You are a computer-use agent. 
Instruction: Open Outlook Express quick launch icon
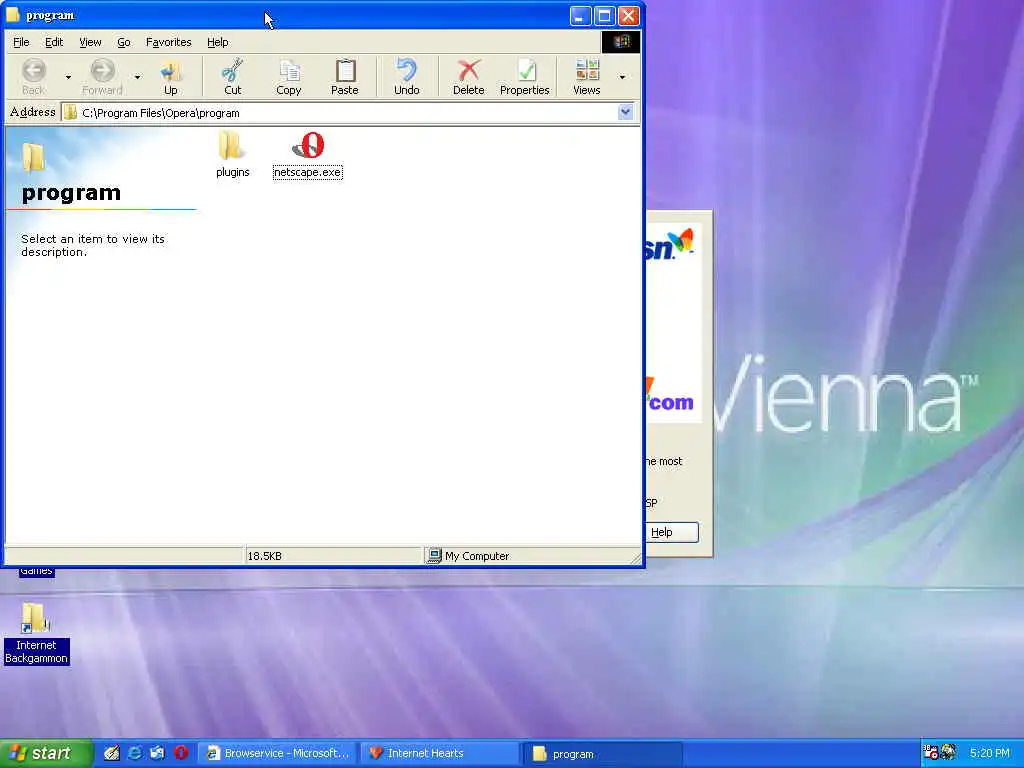[157, 753]
